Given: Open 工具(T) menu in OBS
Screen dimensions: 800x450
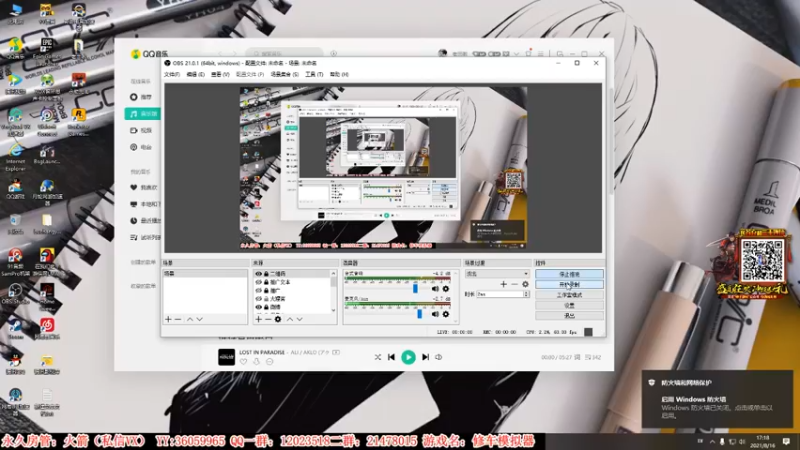Looking at the screenshot, I should (x=314, y=74).
